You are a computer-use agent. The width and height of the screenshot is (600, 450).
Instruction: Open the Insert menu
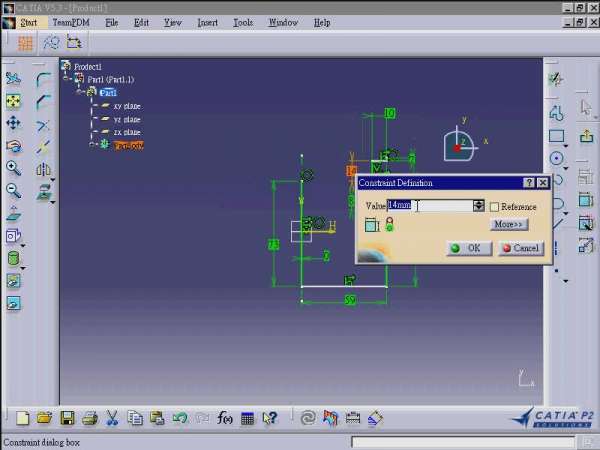point(208,21)
